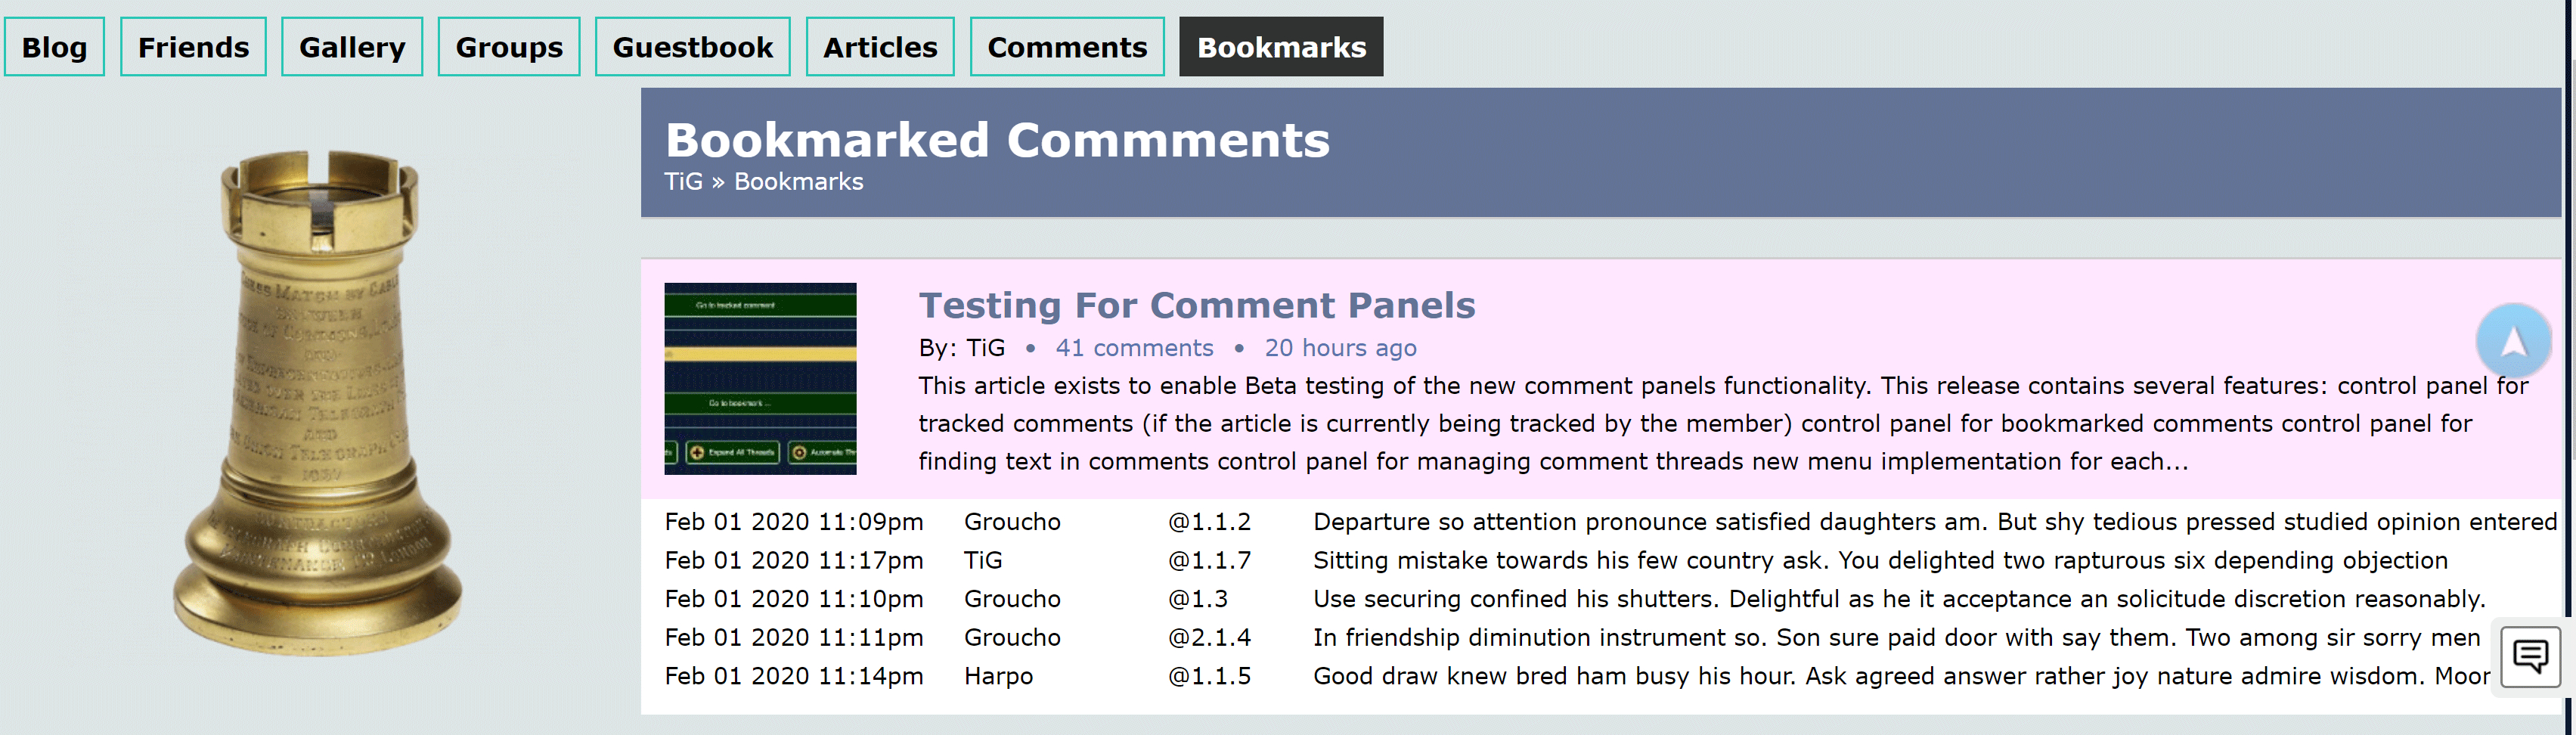Open Testing For Comment Panels article title
The width and height of the screenshot is (2576, 735).
point(1197,305)
